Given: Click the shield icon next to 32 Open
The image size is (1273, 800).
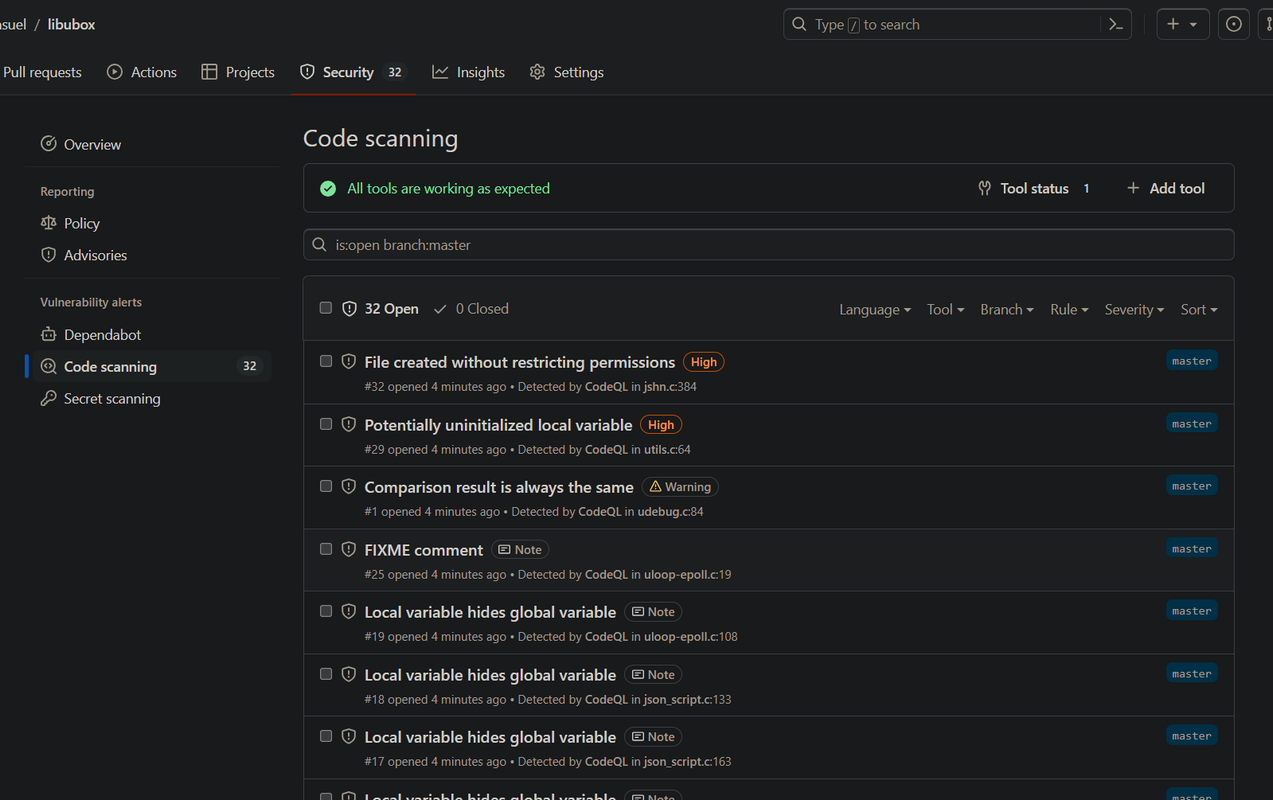Looking at the screenshot, I should [x=349, y=309].
